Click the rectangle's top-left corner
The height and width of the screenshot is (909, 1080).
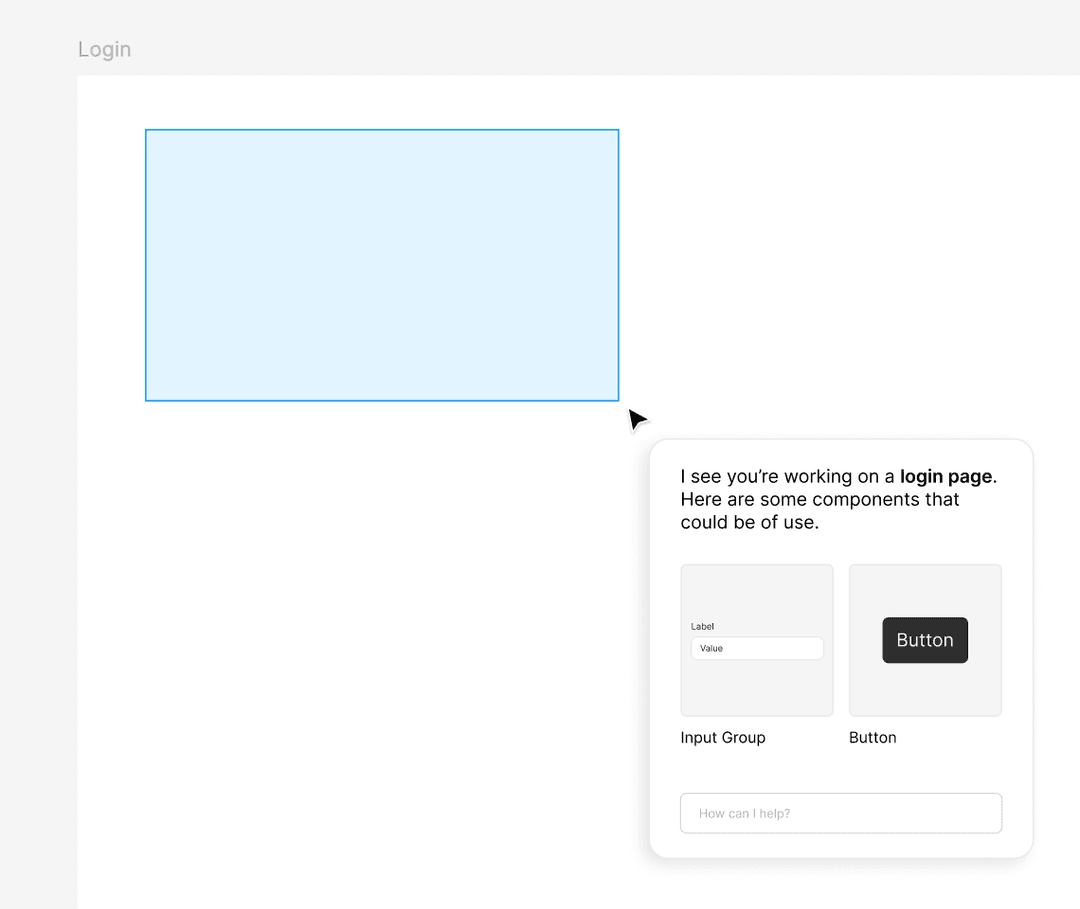tap(146, 130)
